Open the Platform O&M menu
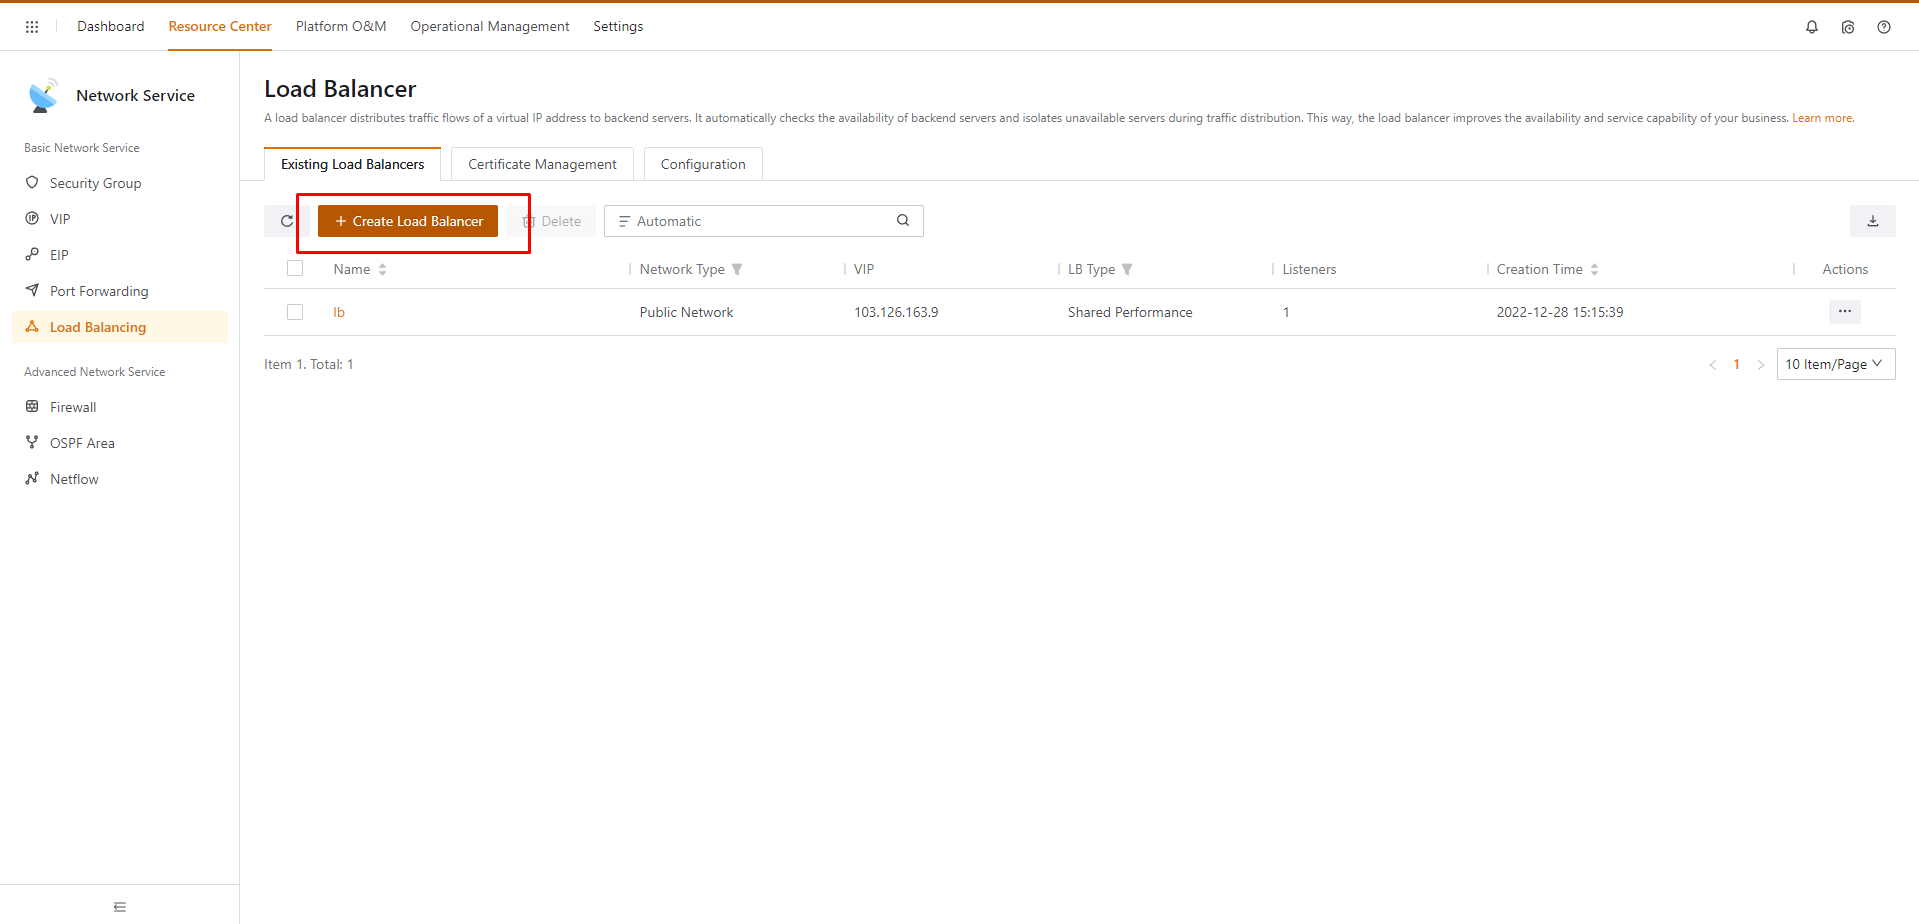The height and width of the screenshot is (924, 1919). coord(340,27)
